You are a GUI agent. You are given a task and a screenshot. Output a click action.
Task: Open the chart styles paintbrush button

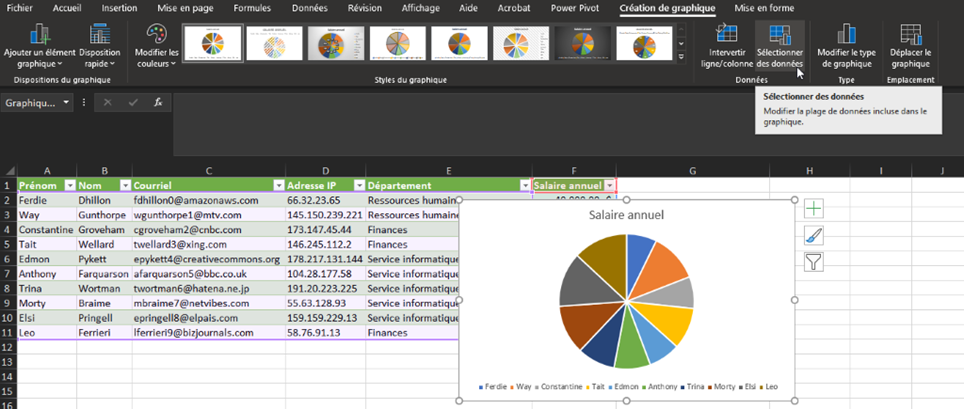tap(814, 235)
